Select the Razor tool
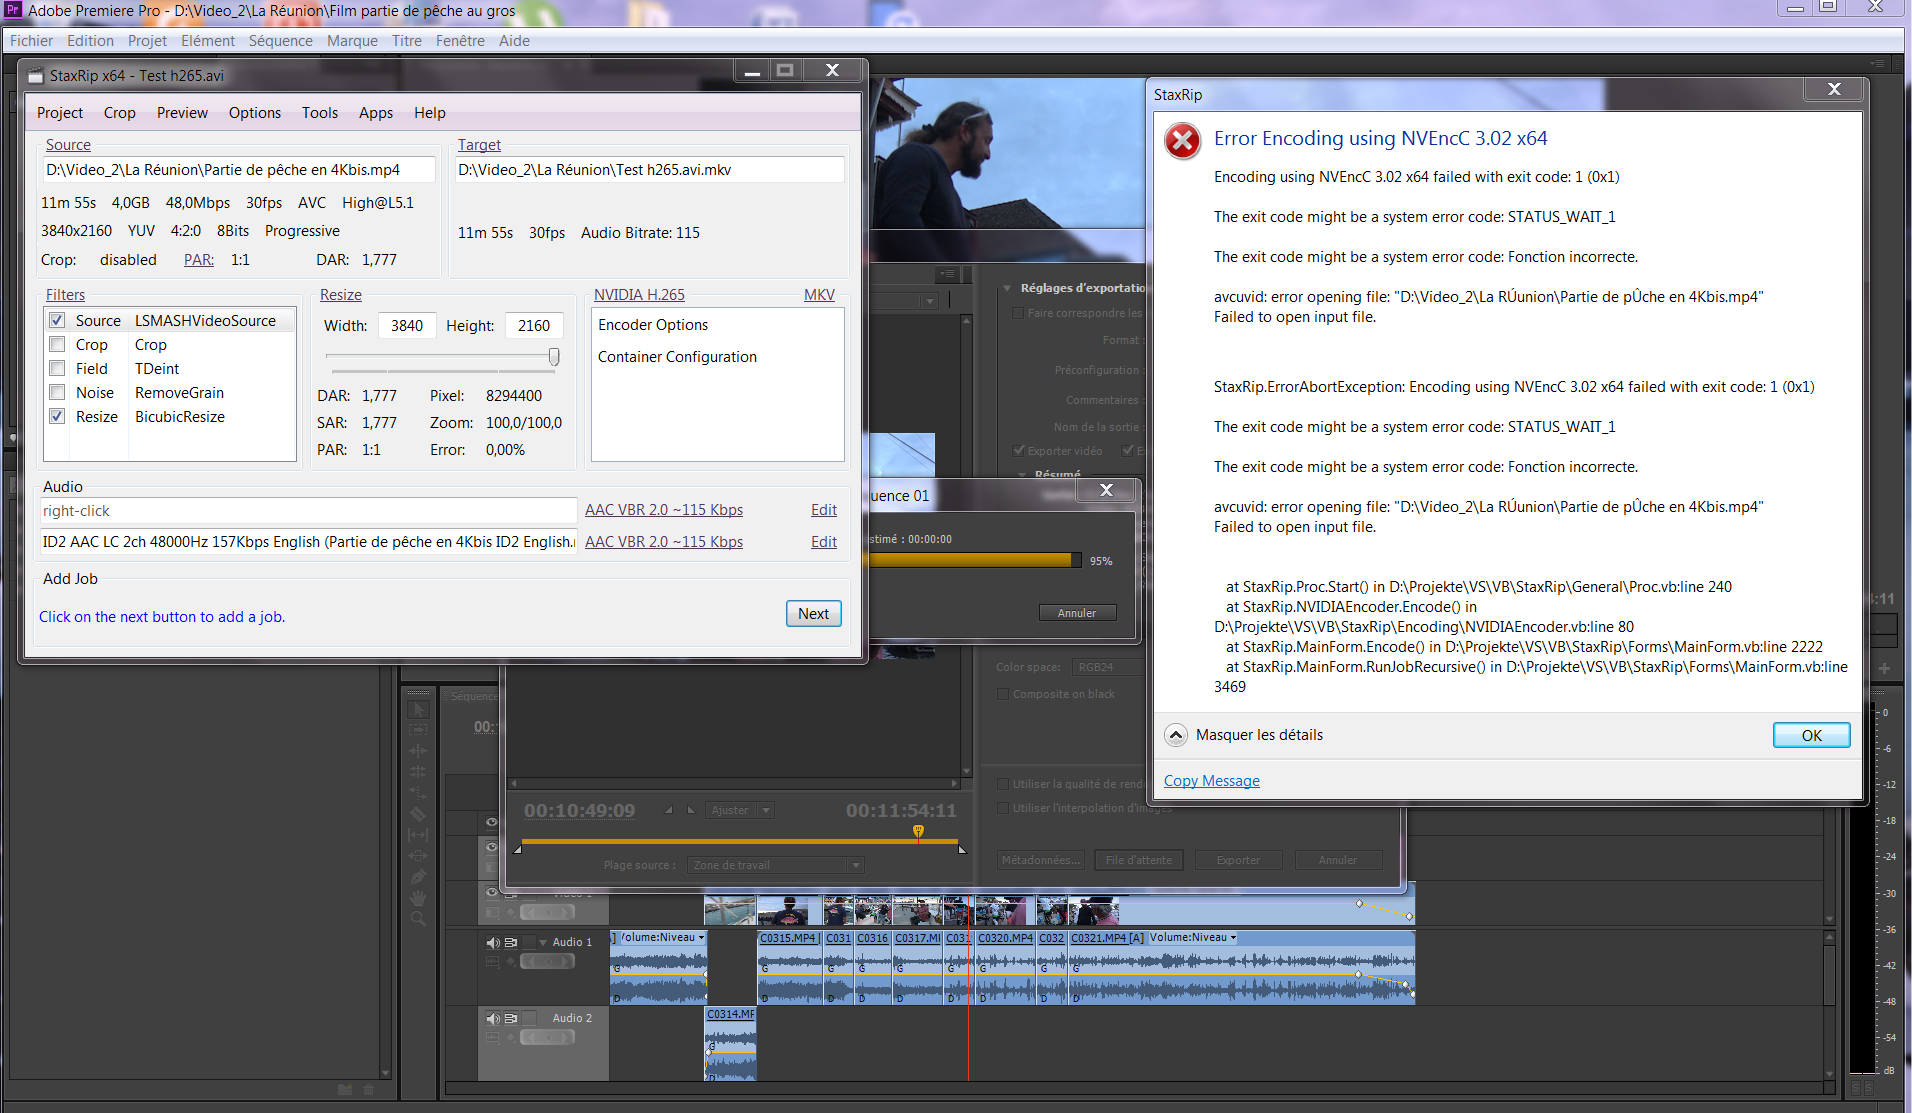 (418, 814)
